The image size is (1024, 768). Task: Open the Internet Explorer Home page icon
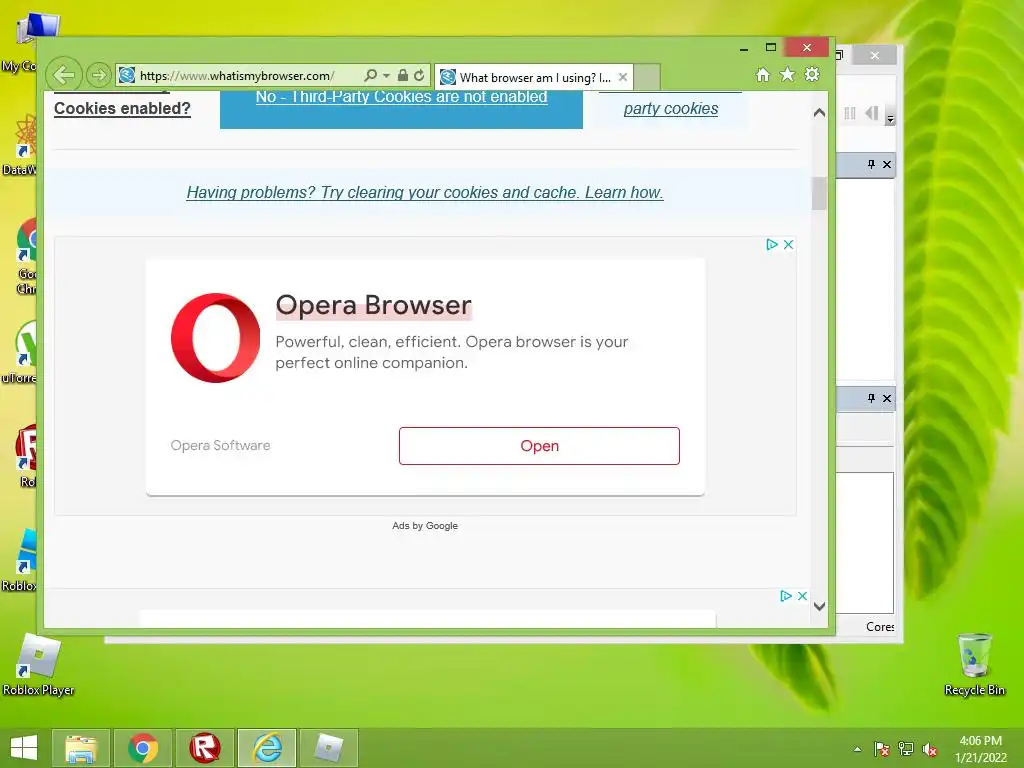pos(763,75)
